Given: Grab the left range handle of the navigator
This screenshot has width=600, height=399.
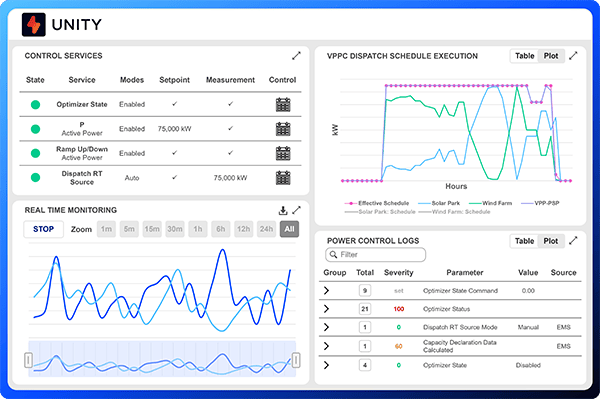Looking at the screenshot, I should (x=28, y=360).
